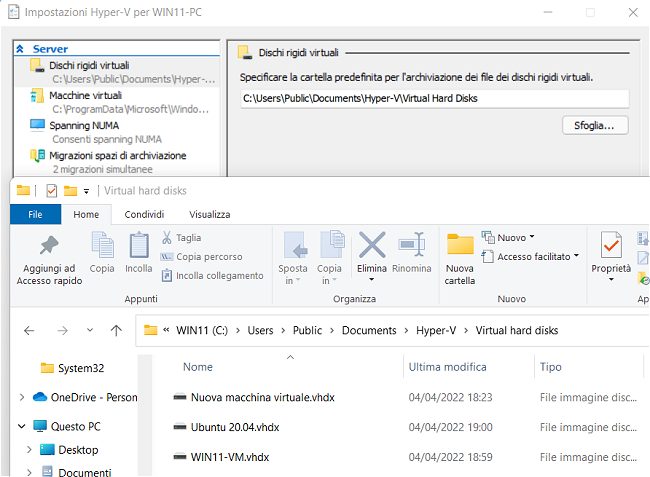Click the Proprietà checkmark icon
The image size is (650, 477).
[x=611, y=245]
